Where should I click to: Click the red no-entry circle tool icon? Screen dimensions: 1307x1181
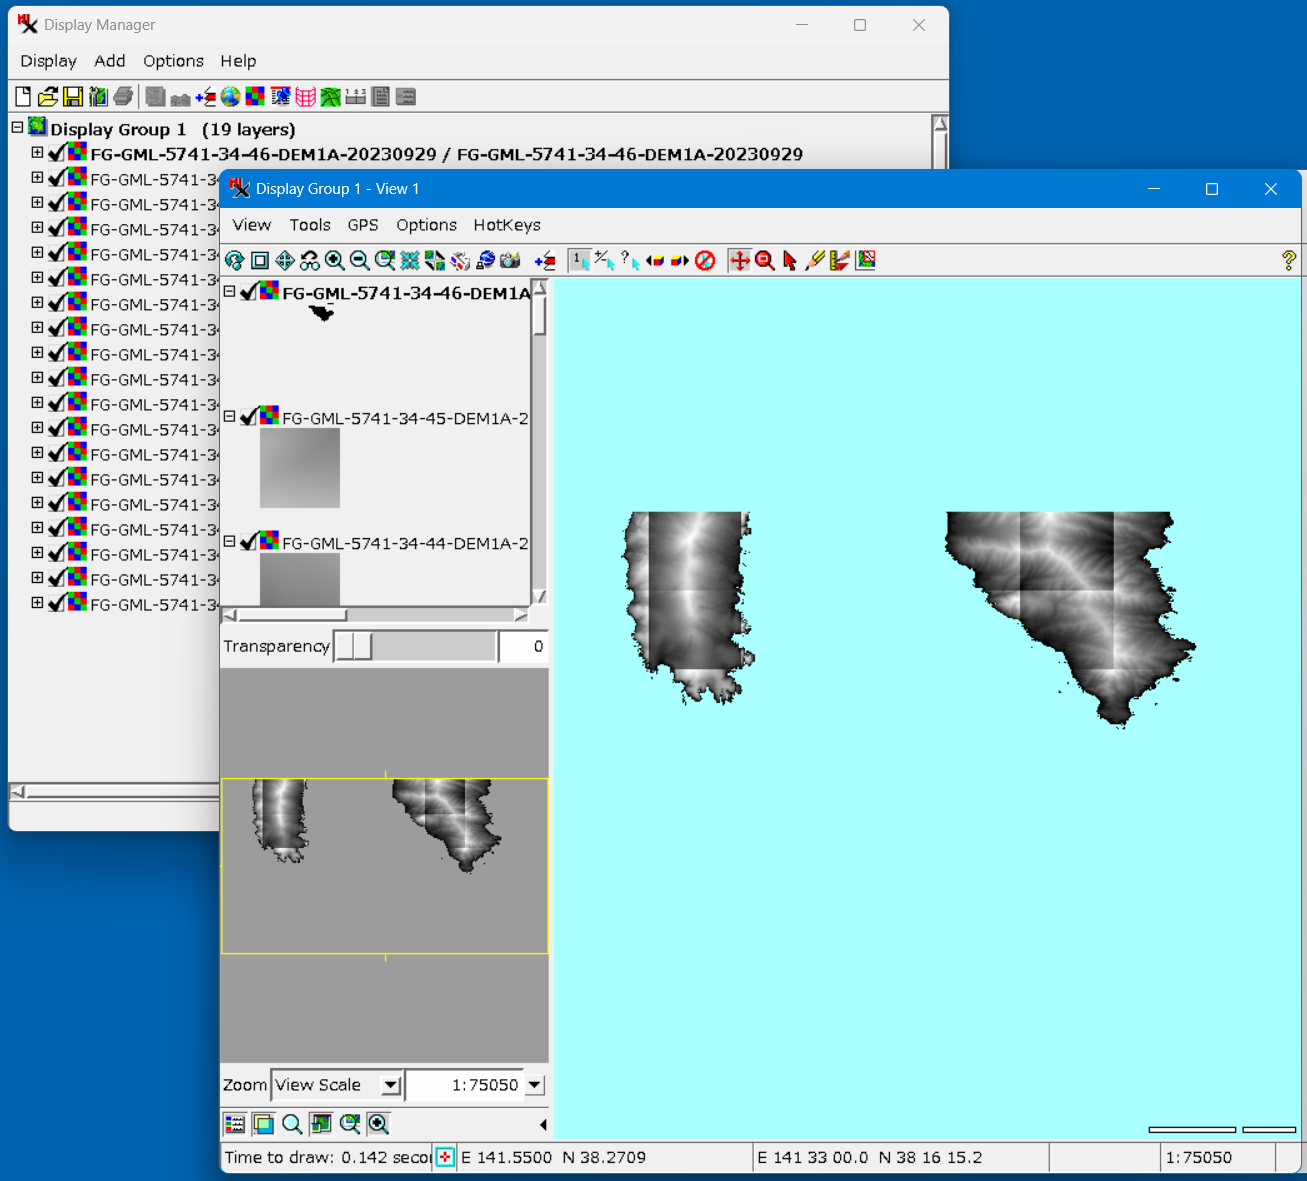click(705, 261)
